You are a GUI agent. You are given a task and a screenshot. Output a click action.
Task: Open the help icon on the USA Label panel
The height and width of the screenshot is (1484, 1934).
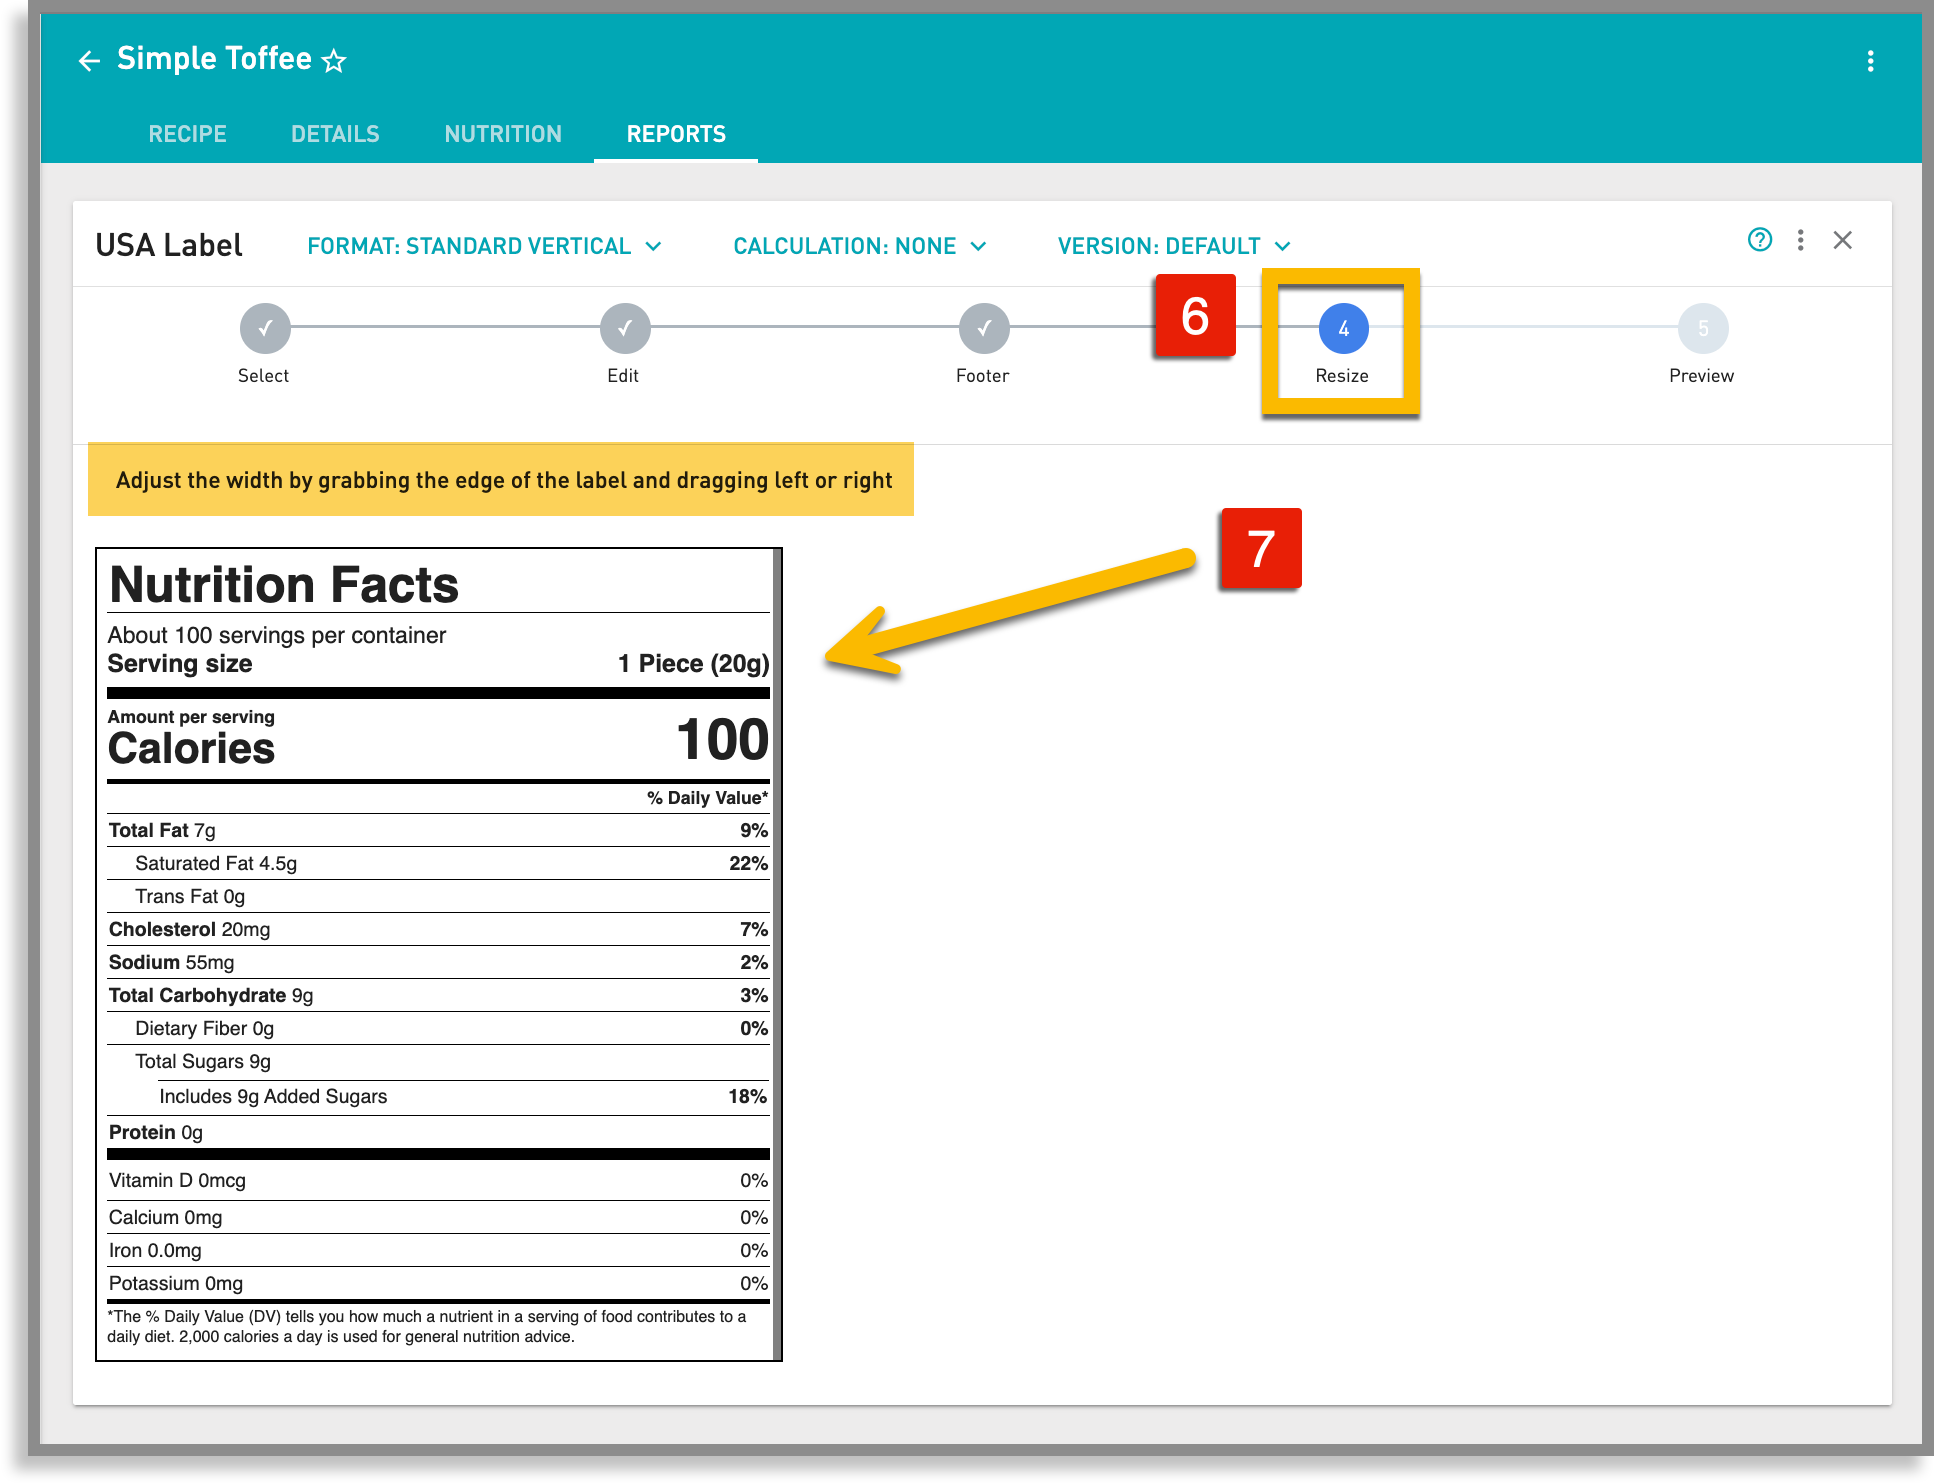point(1759,240)
